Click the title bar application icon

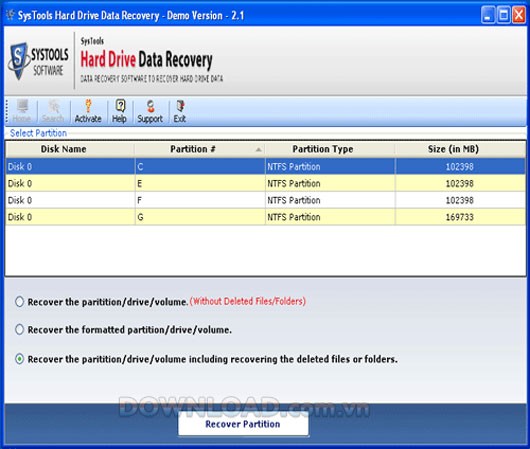[x=10, y=15]
